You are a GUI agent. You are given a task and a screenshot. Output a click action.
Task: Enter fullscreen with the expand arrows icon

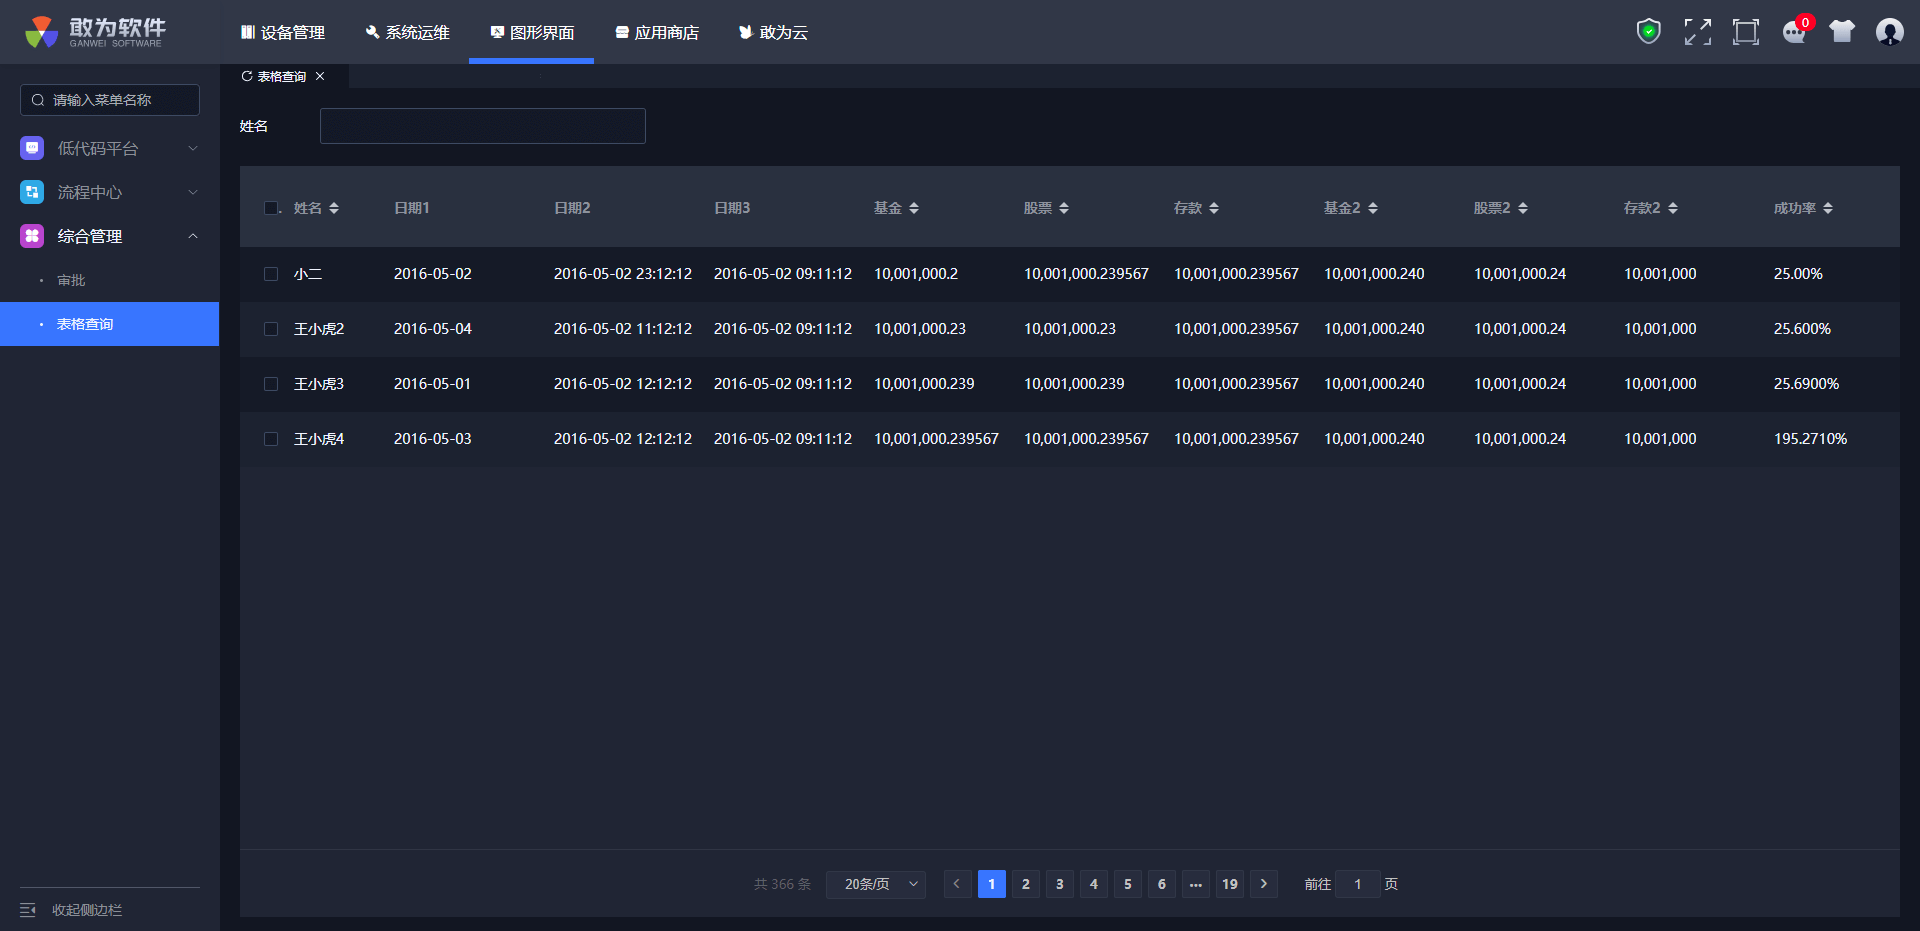(1697, 32)
